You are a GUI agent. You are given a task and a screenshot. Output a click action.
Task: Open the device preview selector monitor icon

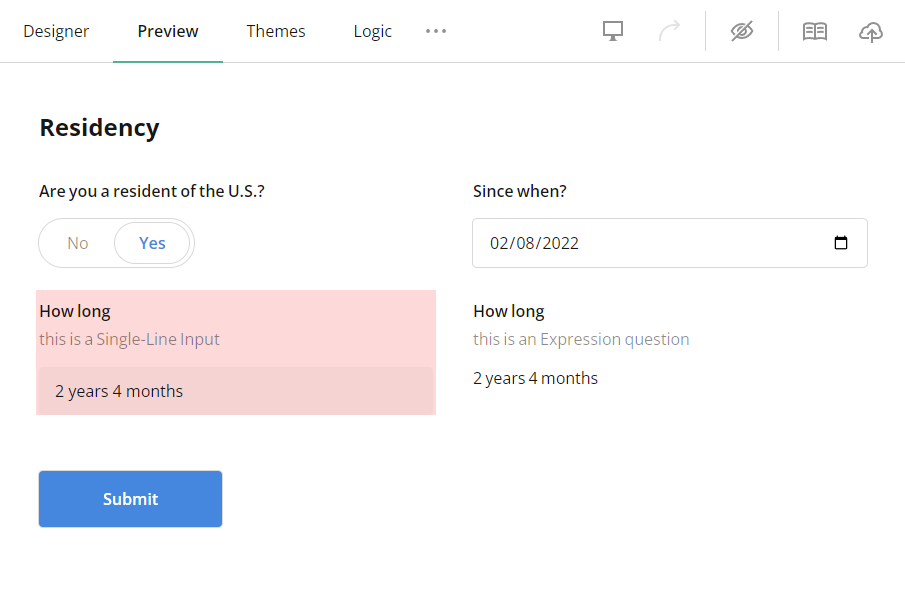[x=613, y=32]
